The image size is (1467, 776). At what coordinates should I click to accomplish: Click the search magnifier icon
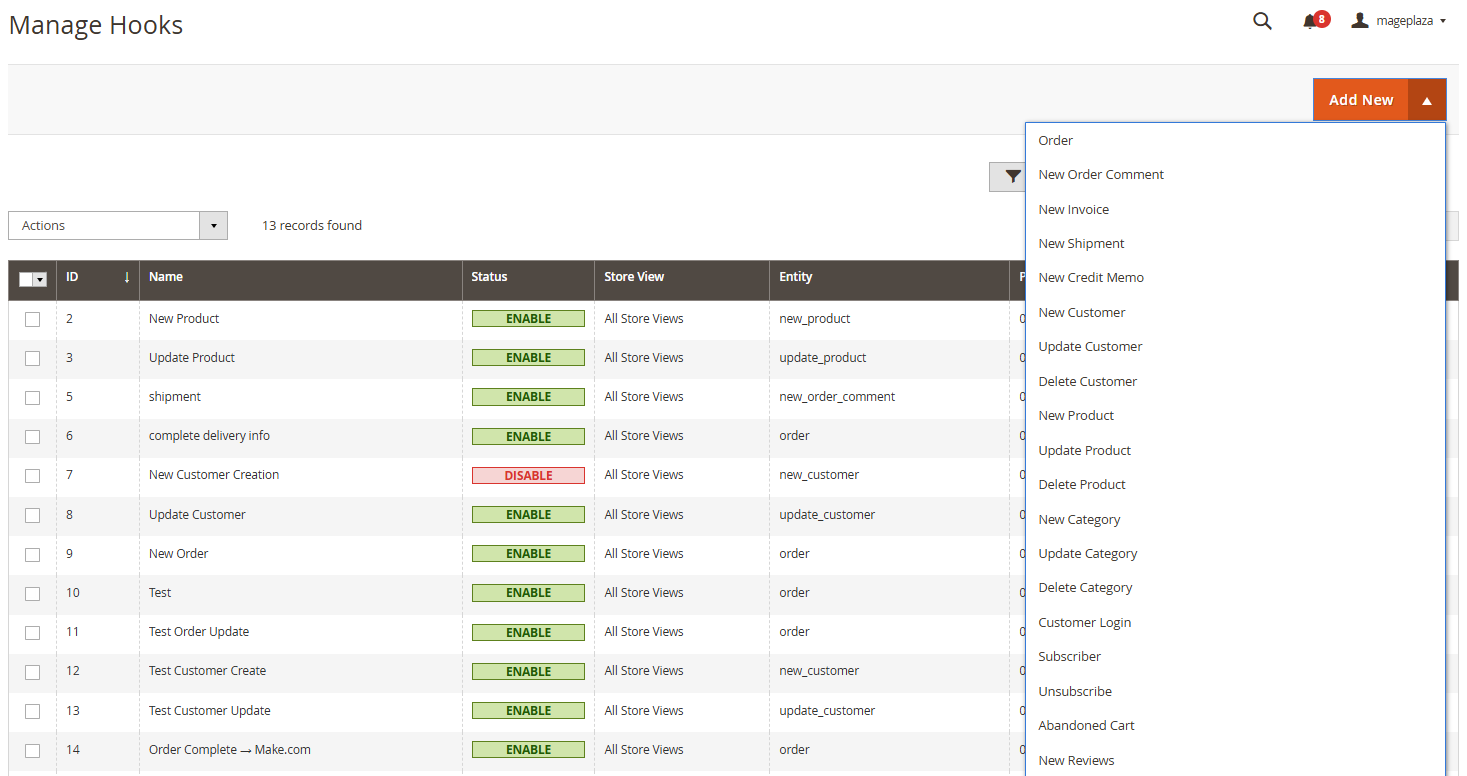click(1262, 21)
